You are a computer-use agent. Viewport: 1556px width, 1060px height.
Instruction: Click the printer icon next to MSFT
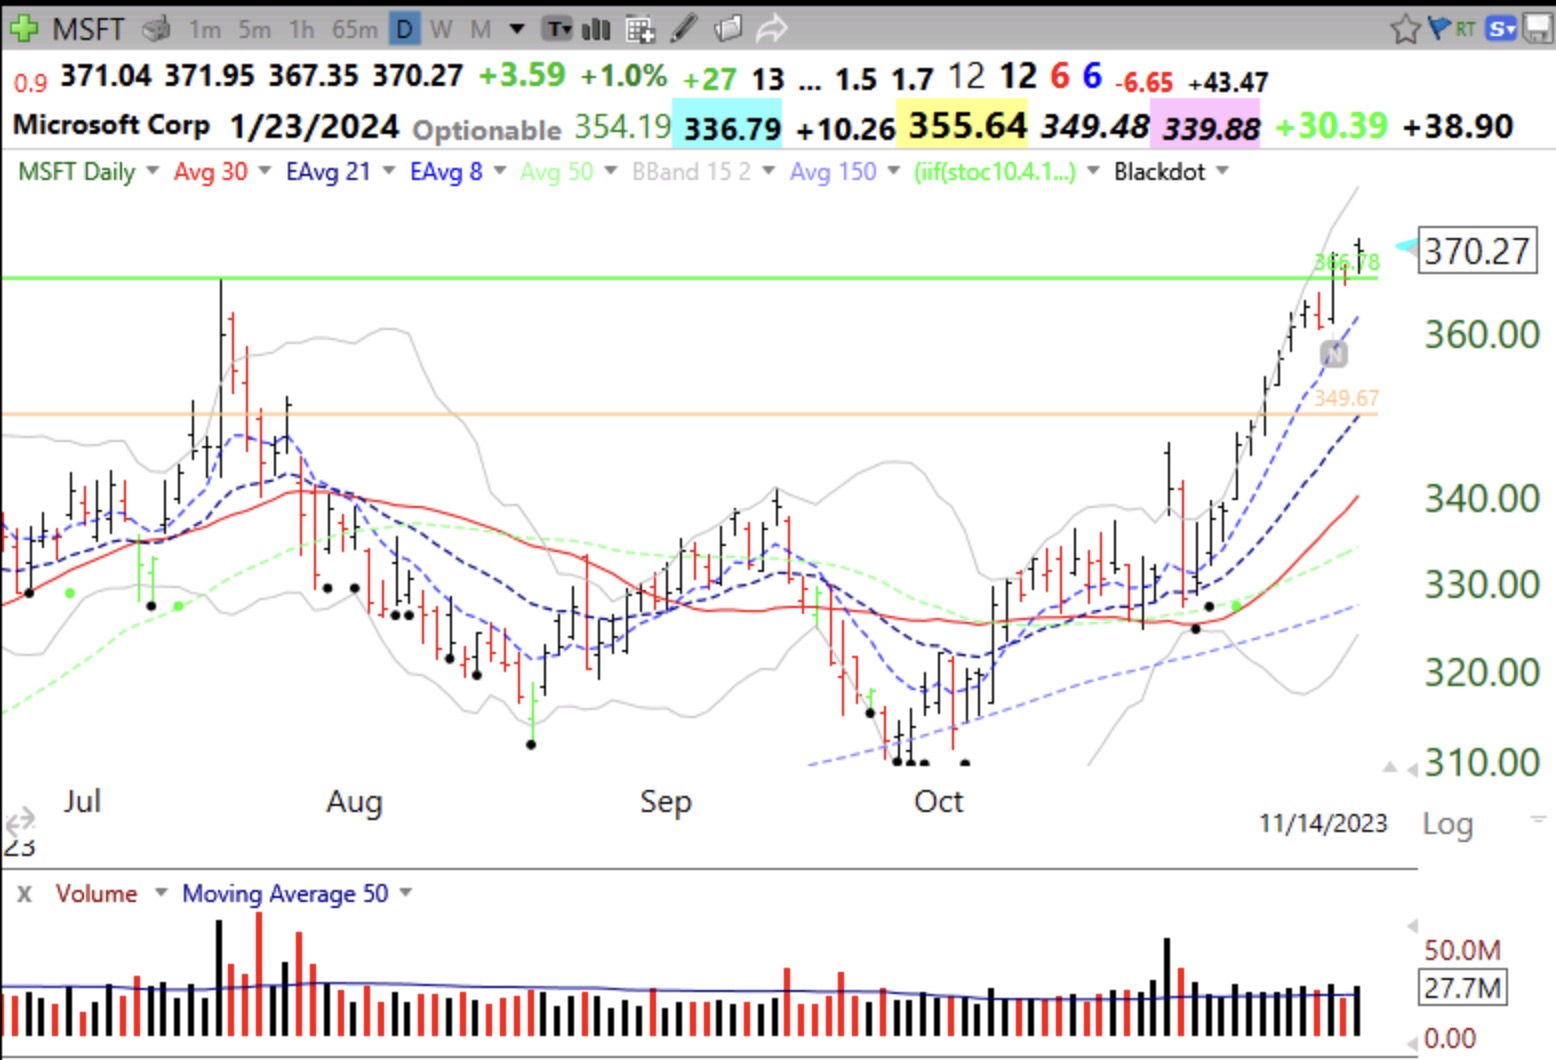(x=156, y=29)
